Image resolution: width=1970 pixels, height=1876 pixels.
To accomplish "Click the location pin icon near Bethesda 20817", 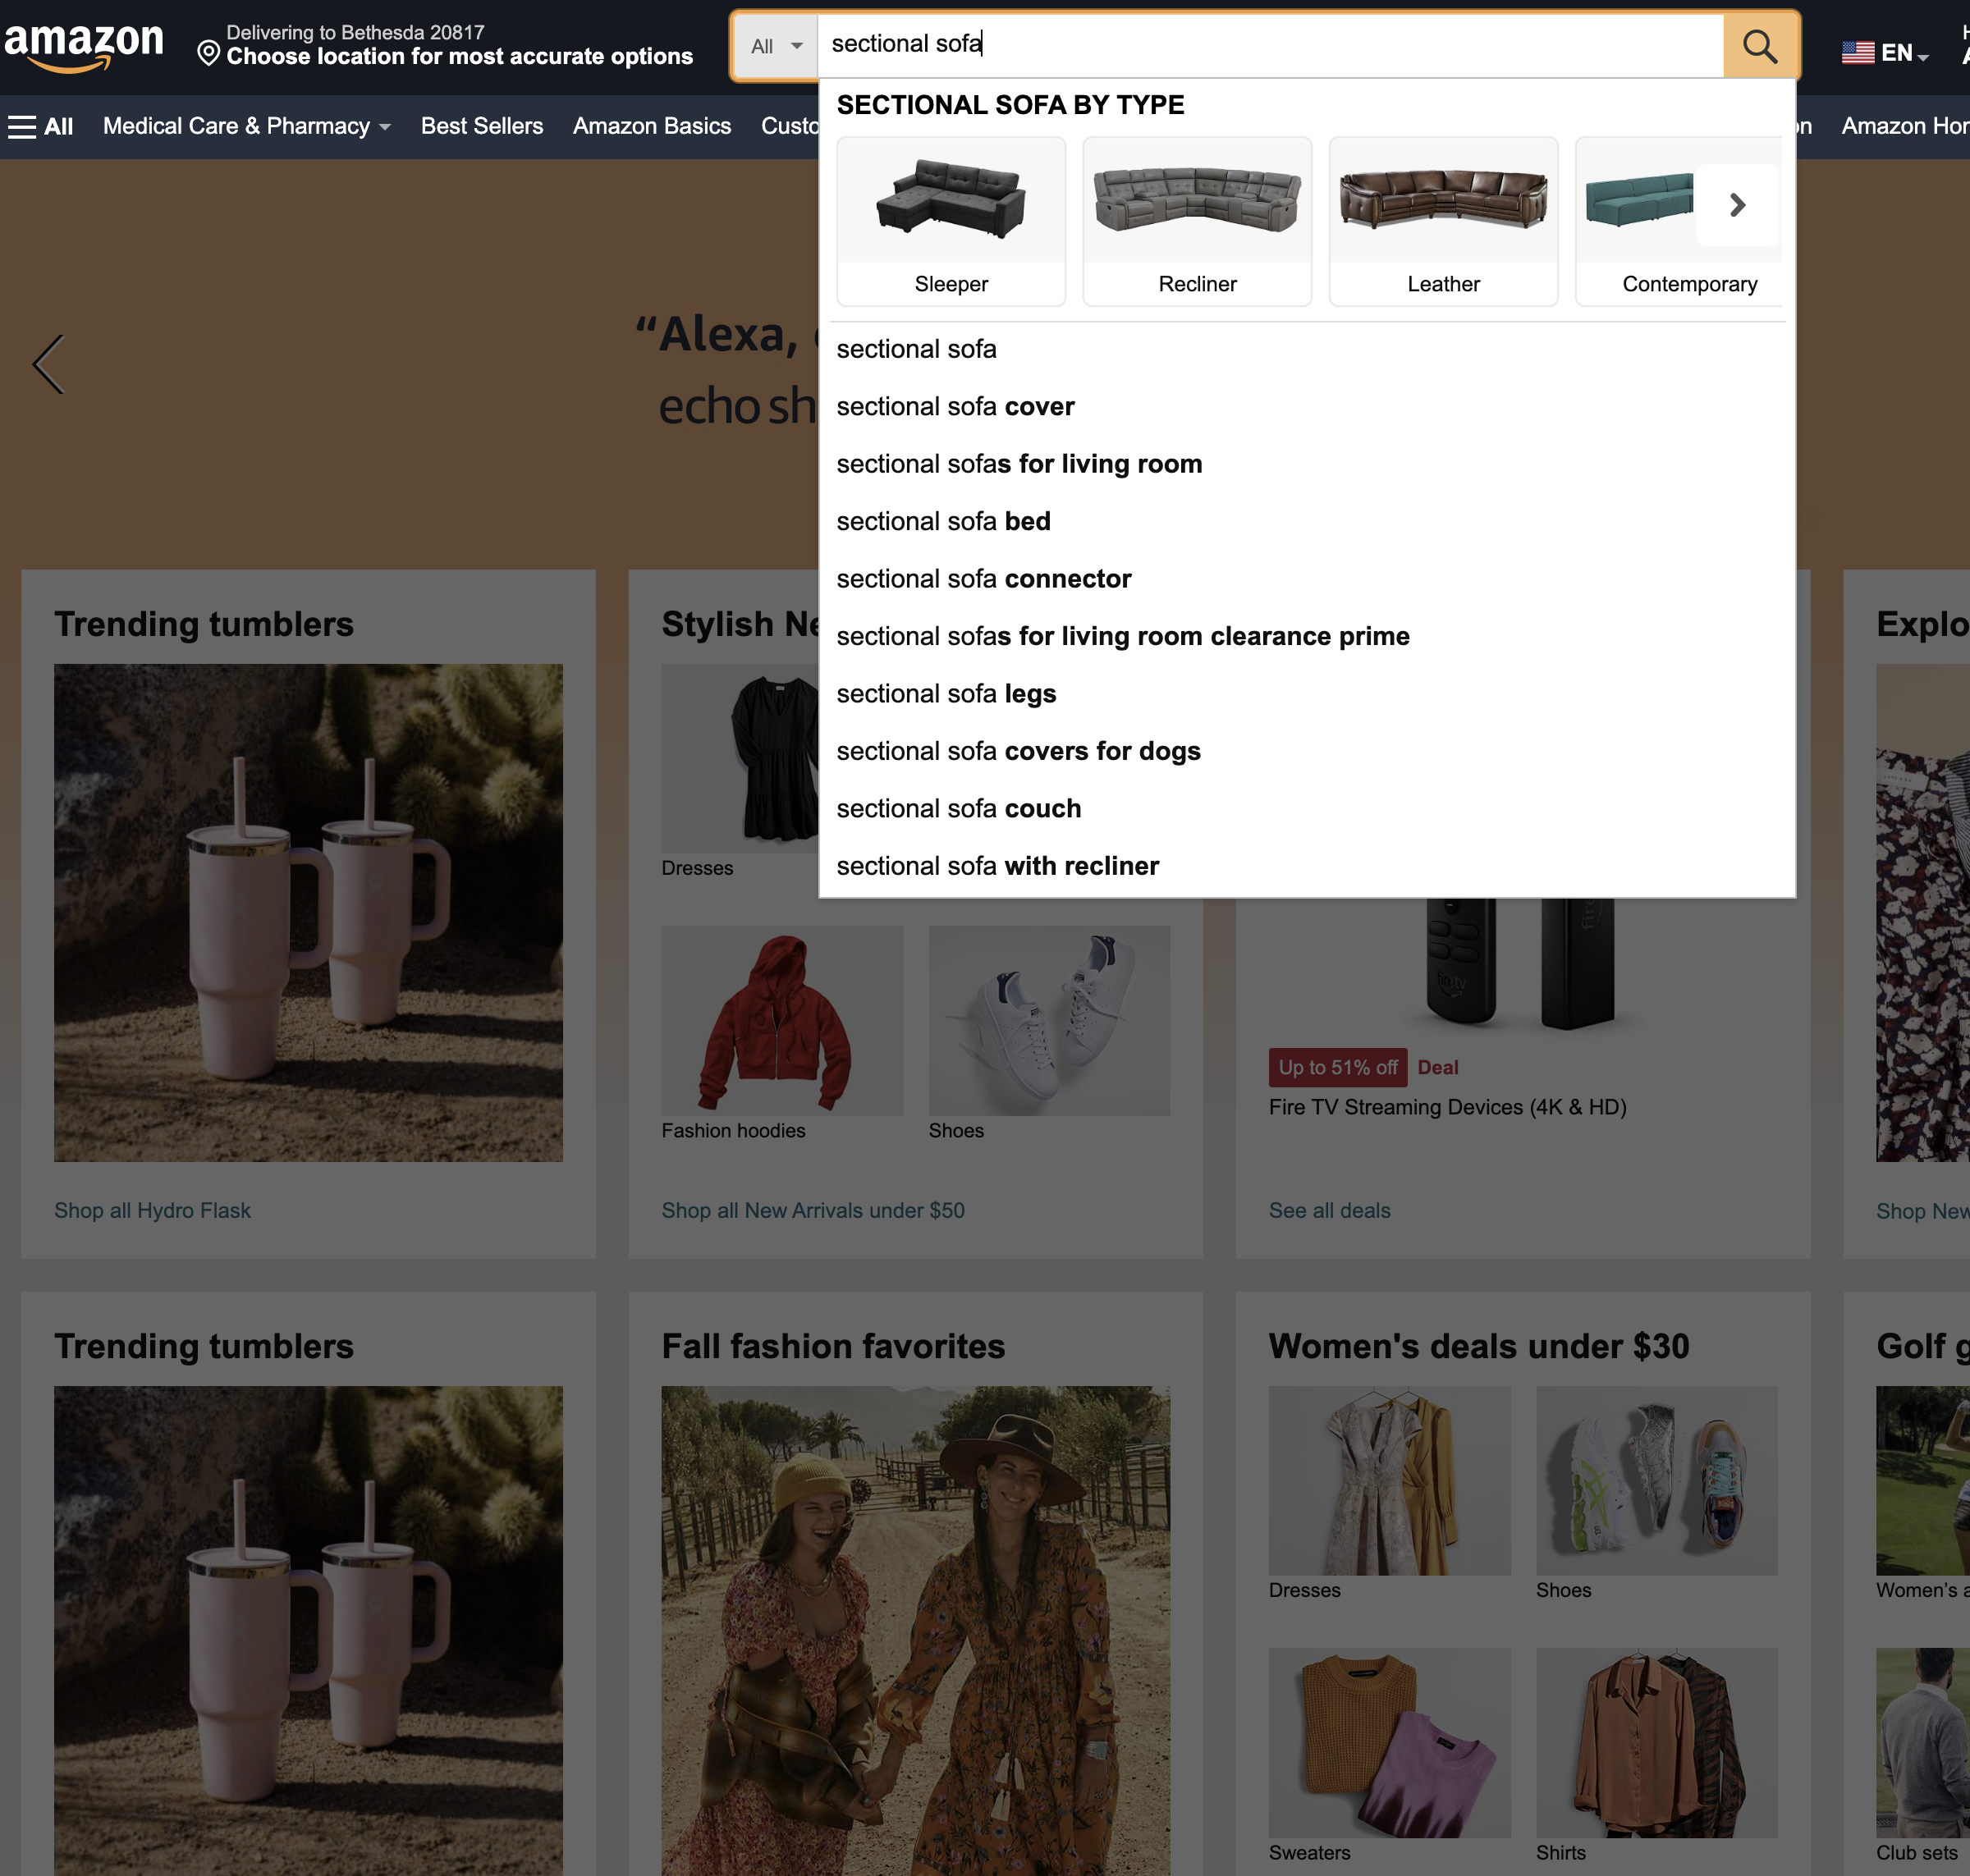I will [x=209, y=55].
